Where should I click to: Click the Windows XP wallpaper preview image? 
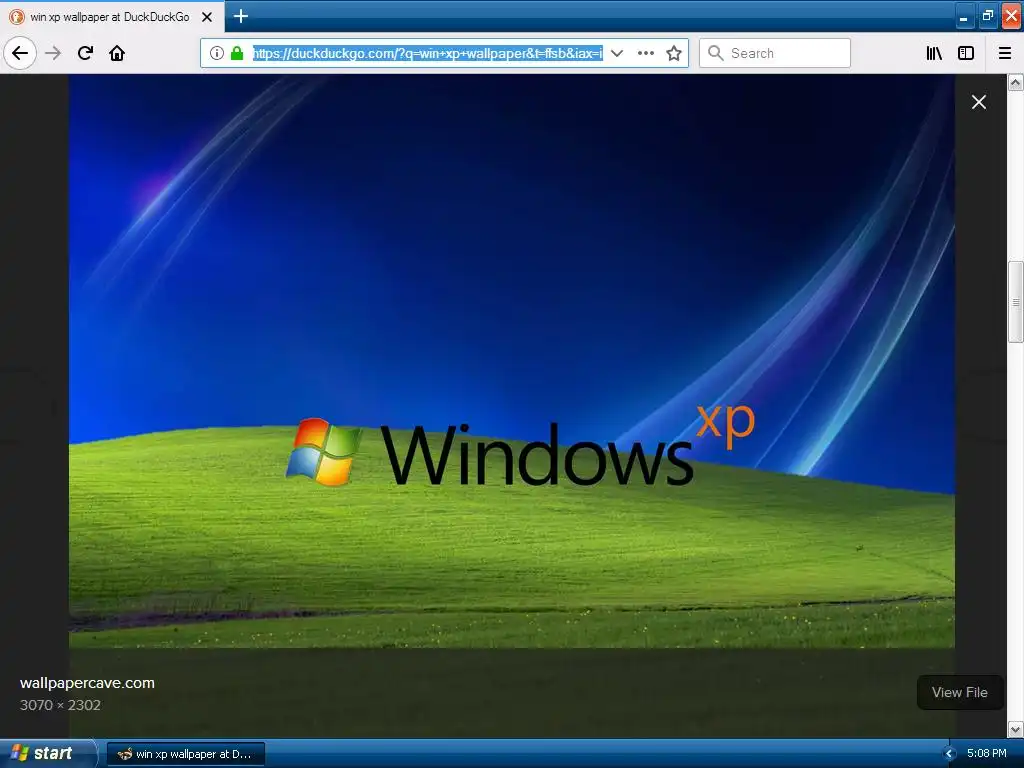512,361
